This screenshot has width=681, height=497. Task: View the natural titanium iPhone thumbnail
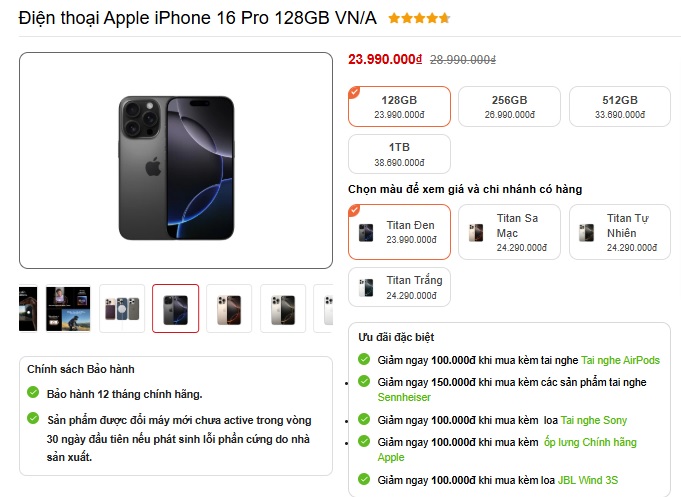coord(283,308)
